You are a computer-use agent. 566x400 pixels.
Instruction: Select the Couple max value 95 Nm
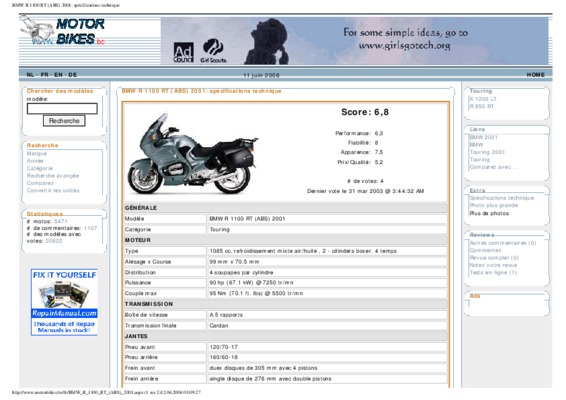tap(256, 294)
